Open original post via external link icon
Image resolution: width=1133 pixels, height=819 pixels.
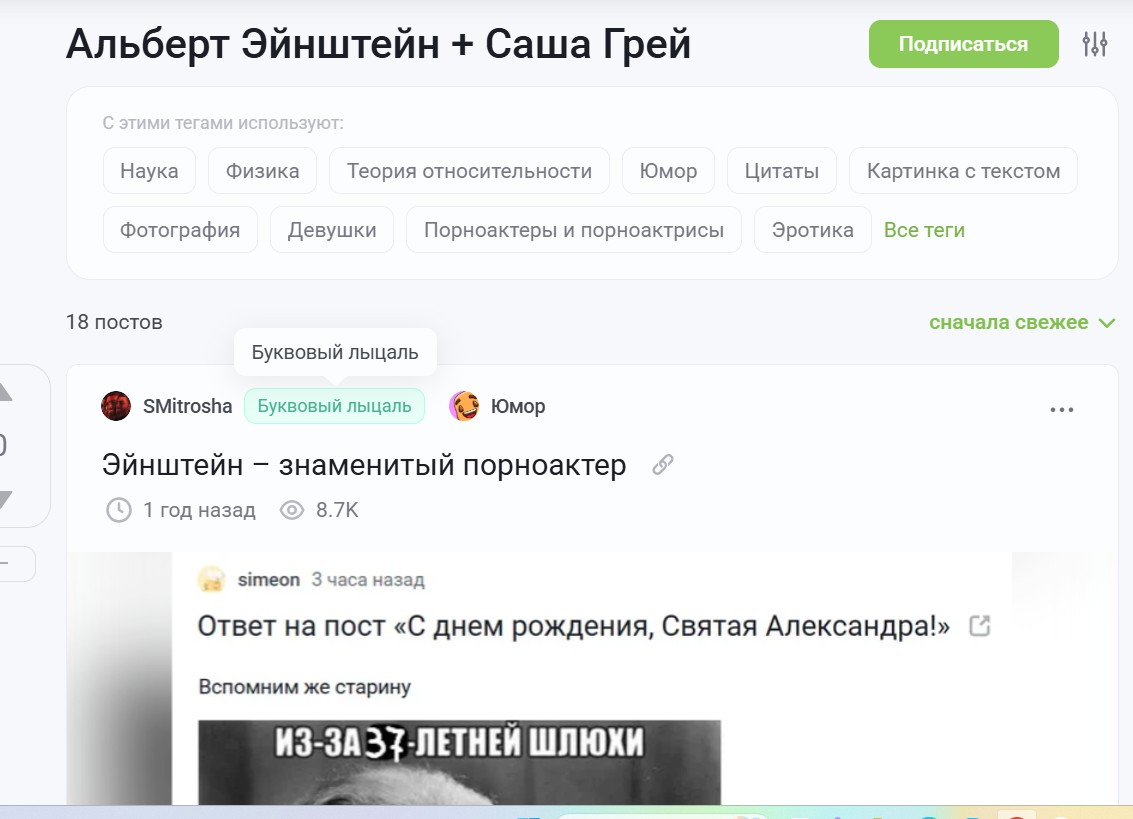coord(980,627)
